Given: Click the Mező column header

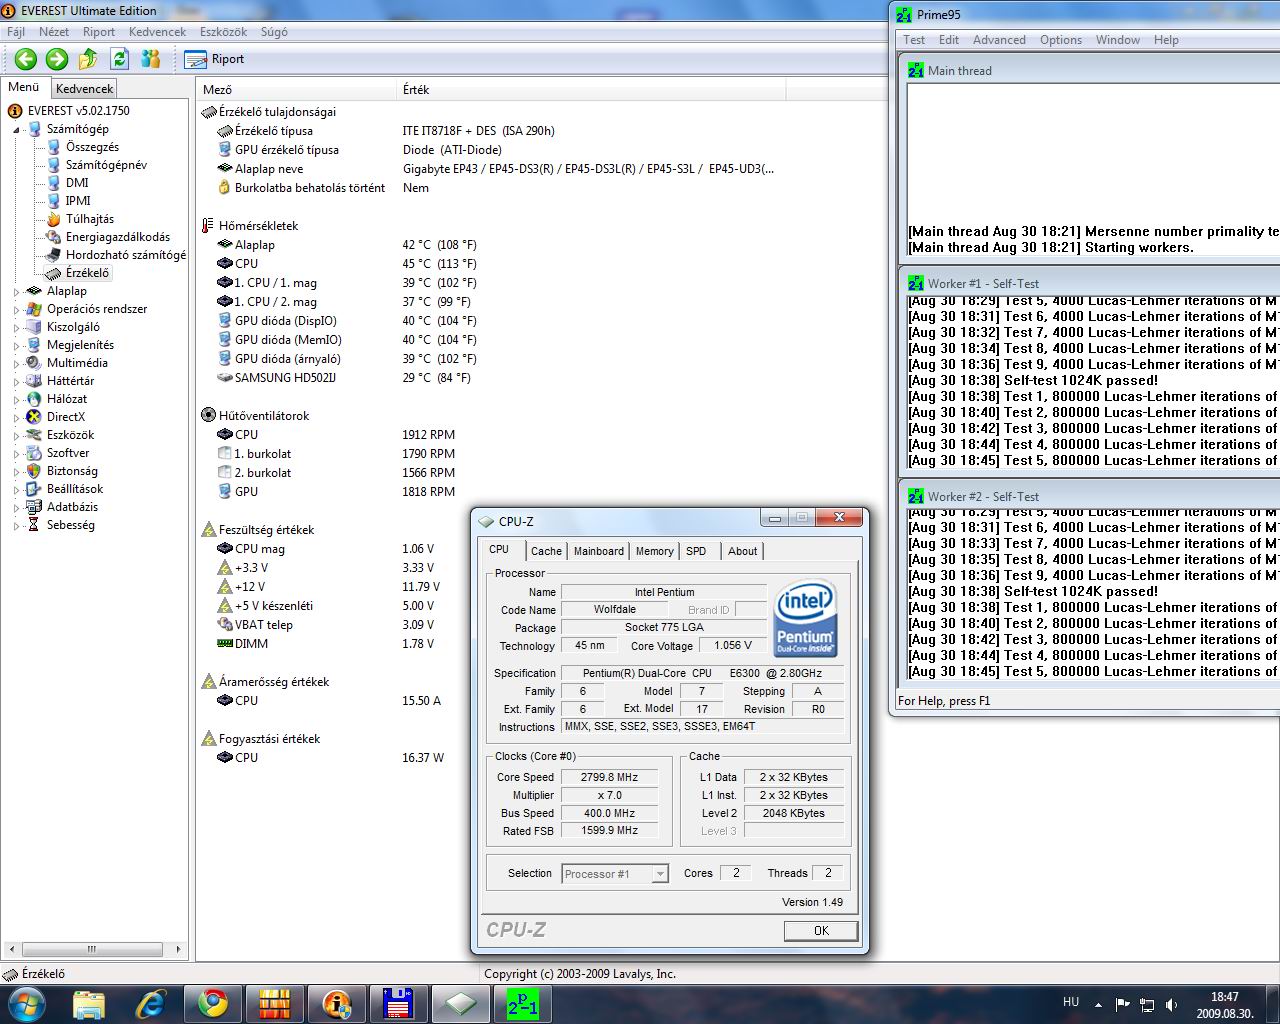Looking at the screenshot, I should pyautogui.click(x=297, y=89).
